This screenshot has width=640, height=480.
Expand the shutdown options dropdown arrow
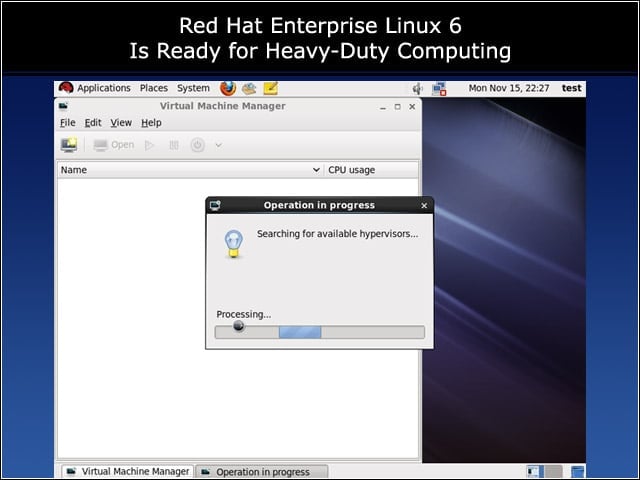[x=219, y=145]
